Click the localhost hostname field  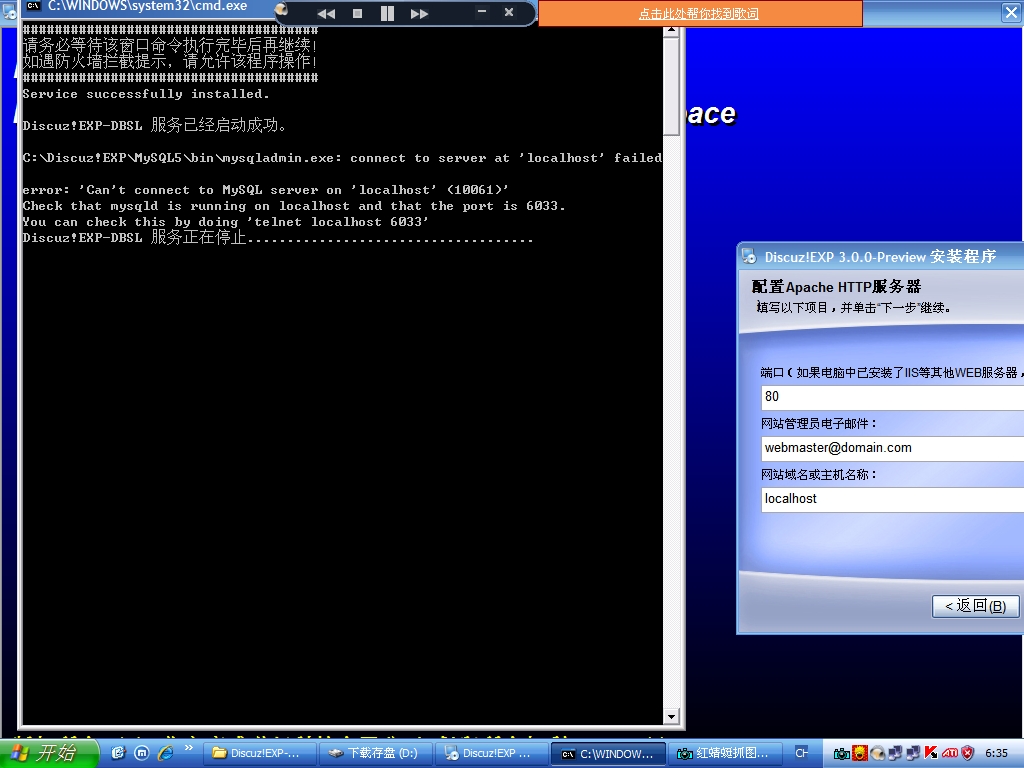pos(892,499)
